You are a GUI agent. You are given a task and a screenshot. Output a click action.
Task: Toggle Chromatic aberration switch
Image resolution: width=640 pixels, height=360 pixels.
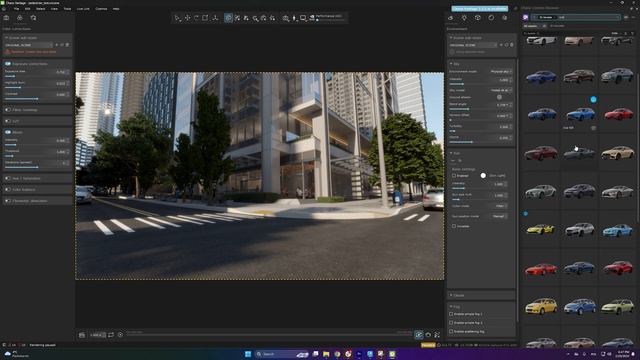8,201
